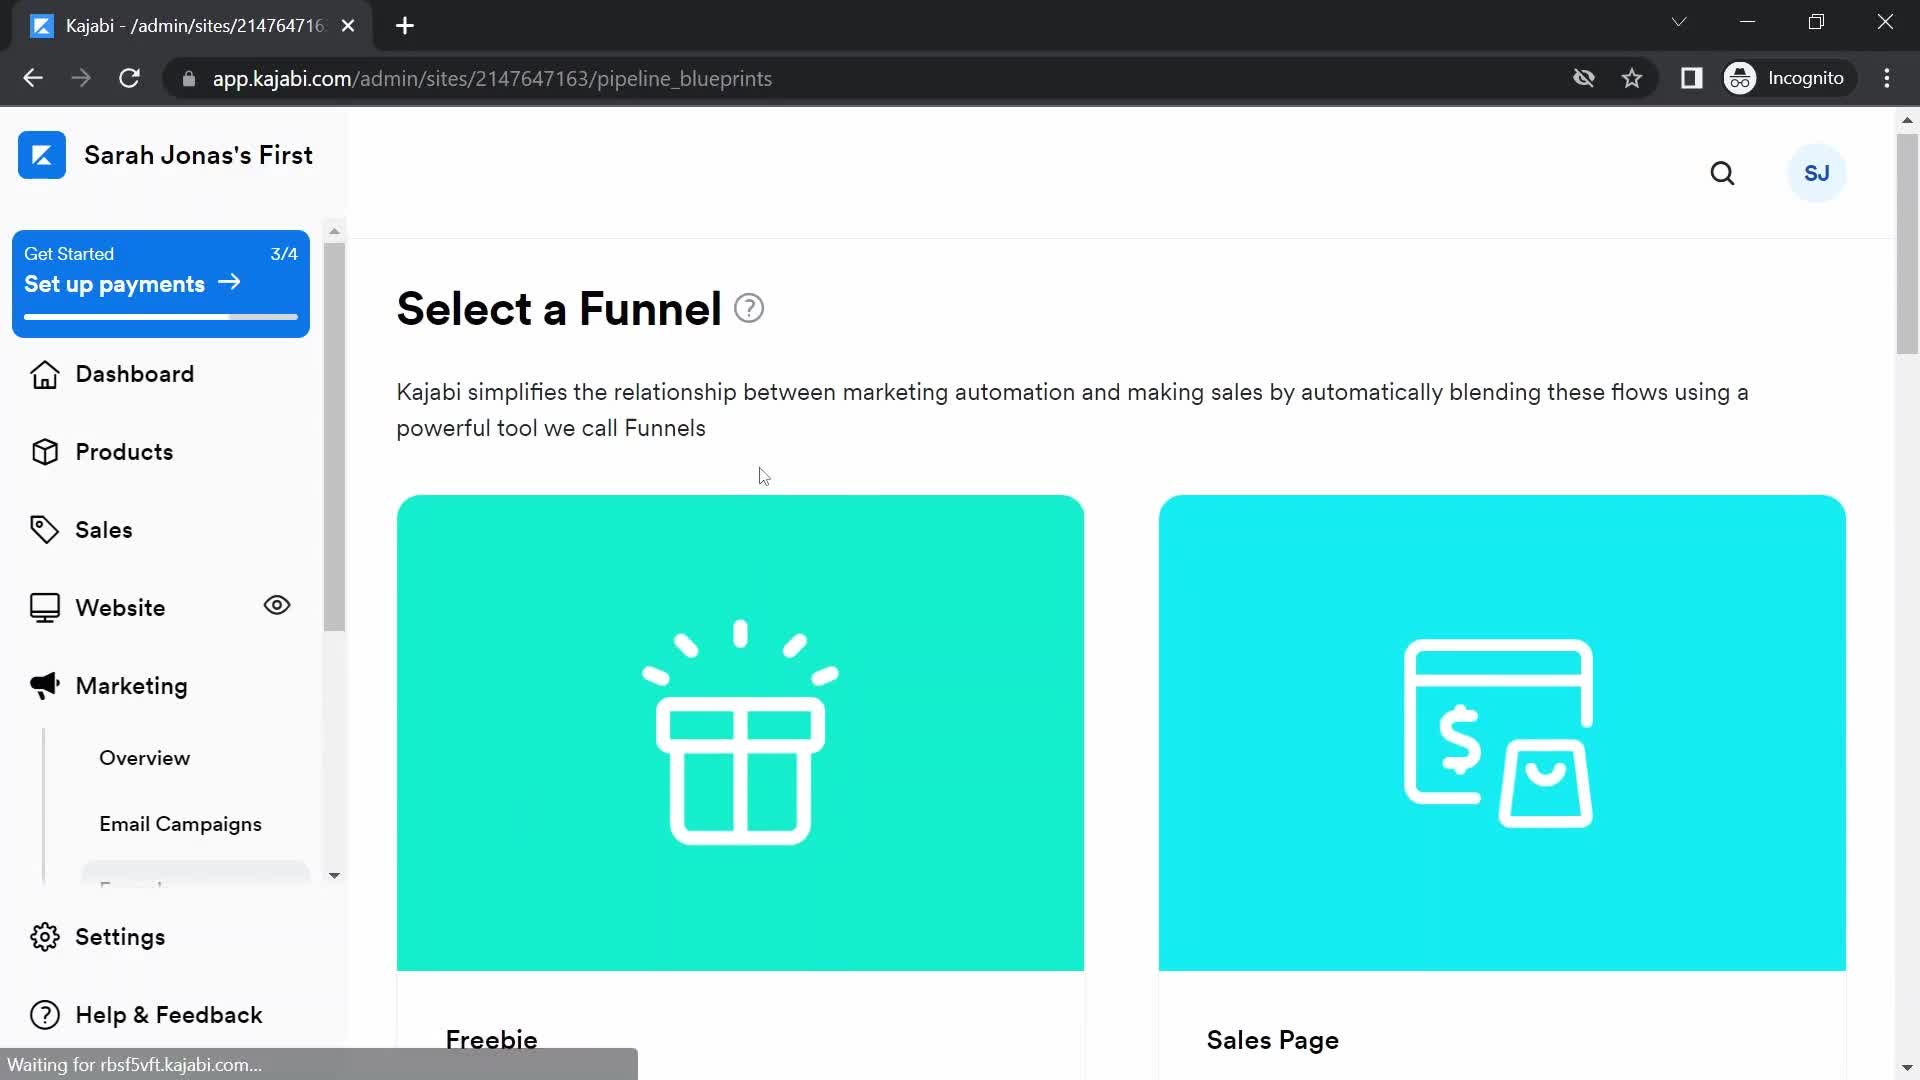Click the main page scrollbar thumb
1920x1080 pixels.
coord(1907,243)
